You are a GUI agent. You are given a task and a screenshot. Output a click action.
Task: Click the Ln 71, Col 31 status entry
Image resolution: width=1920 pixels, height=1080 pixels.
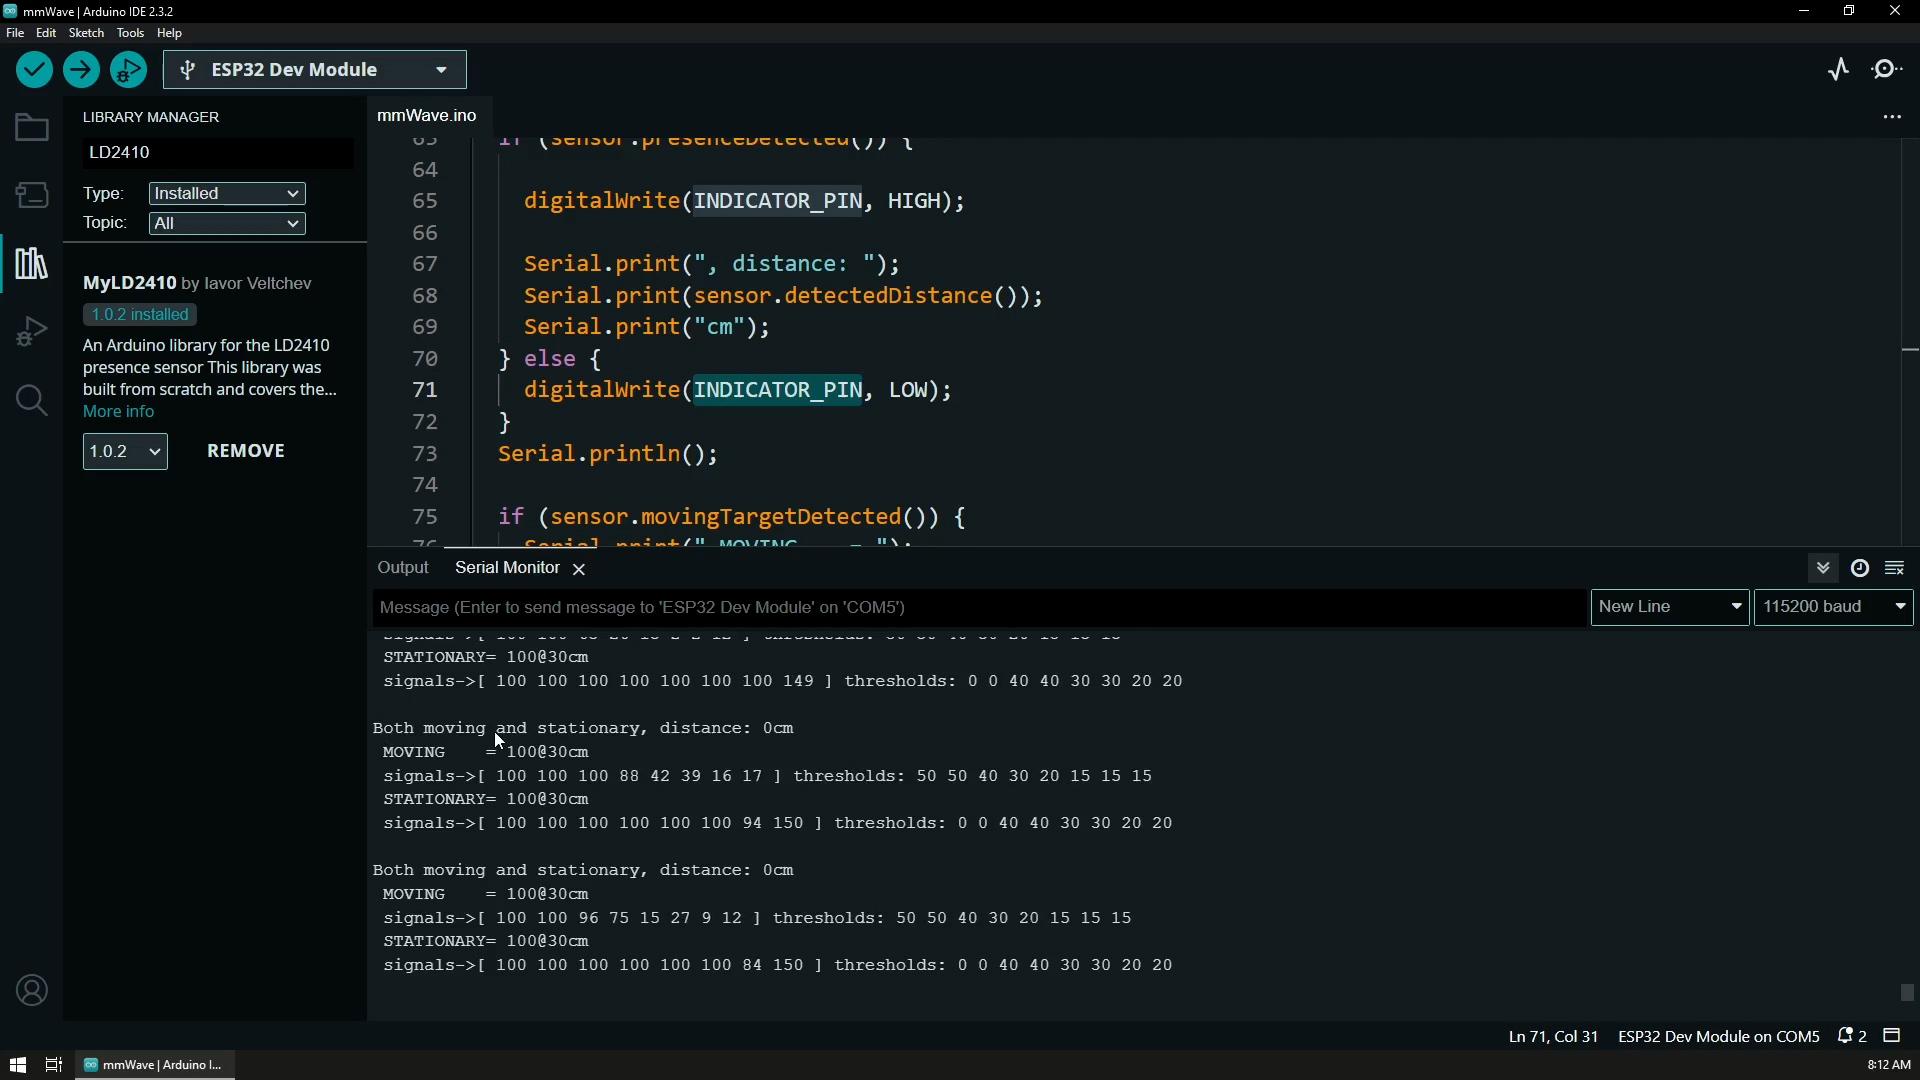[x=1553, y=1038]
